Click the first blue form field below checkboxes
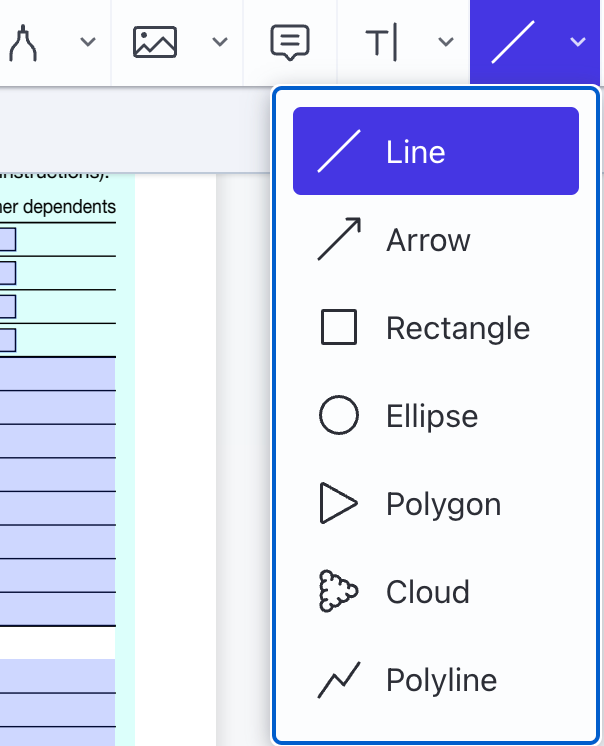604x746 pixels. 57,374
